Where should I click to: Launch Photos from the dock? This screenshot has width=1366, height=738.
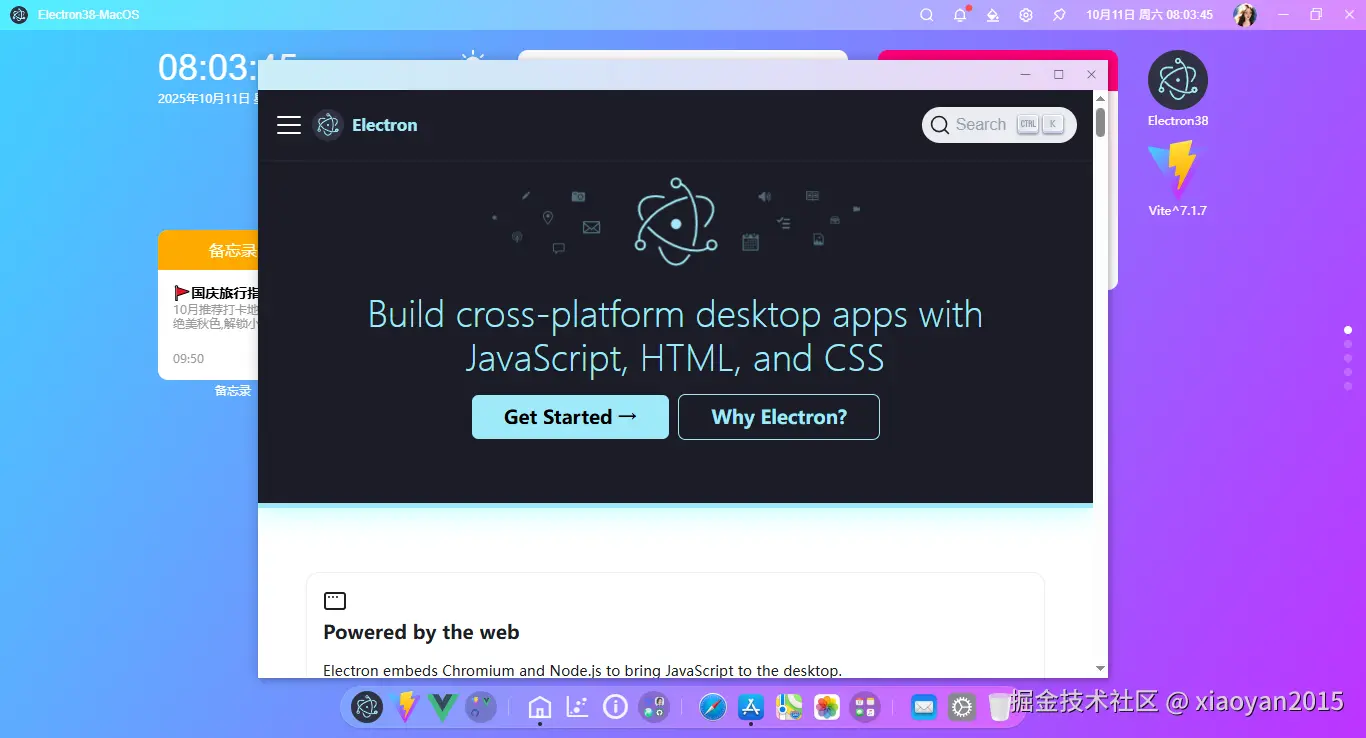pos(827,707)
